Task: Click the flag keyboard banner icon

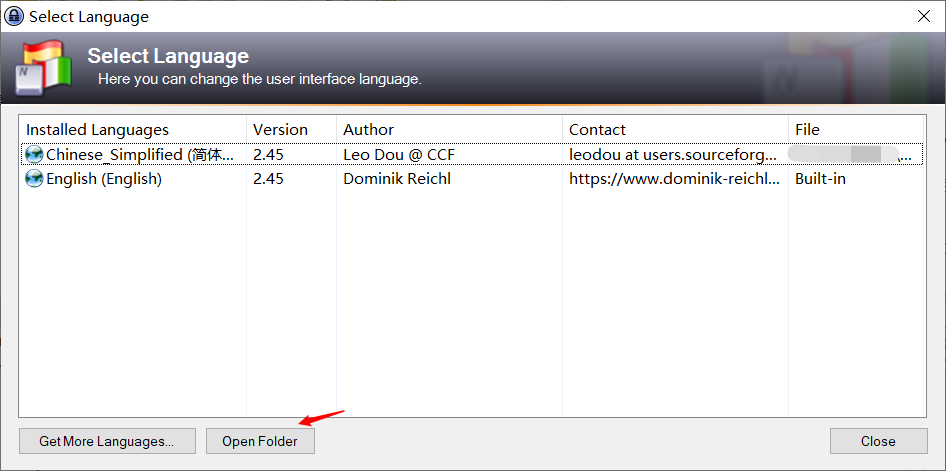Action: click(43, 68)
